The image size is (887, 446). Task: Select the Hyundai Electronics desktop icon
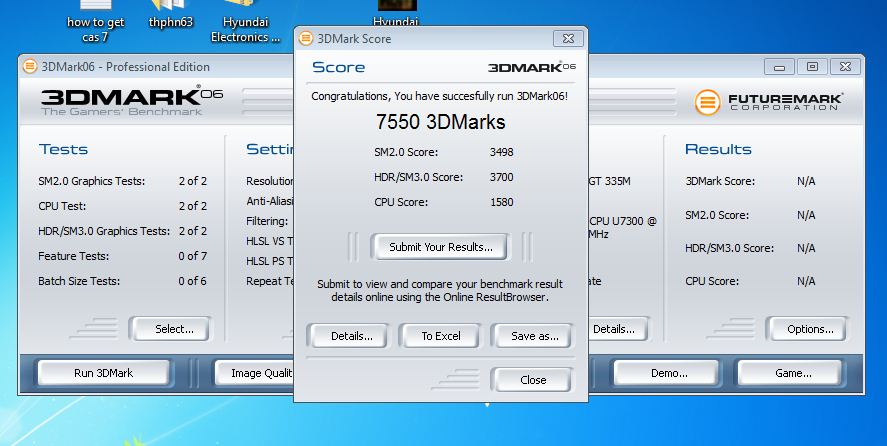click(x=246, y=22)
